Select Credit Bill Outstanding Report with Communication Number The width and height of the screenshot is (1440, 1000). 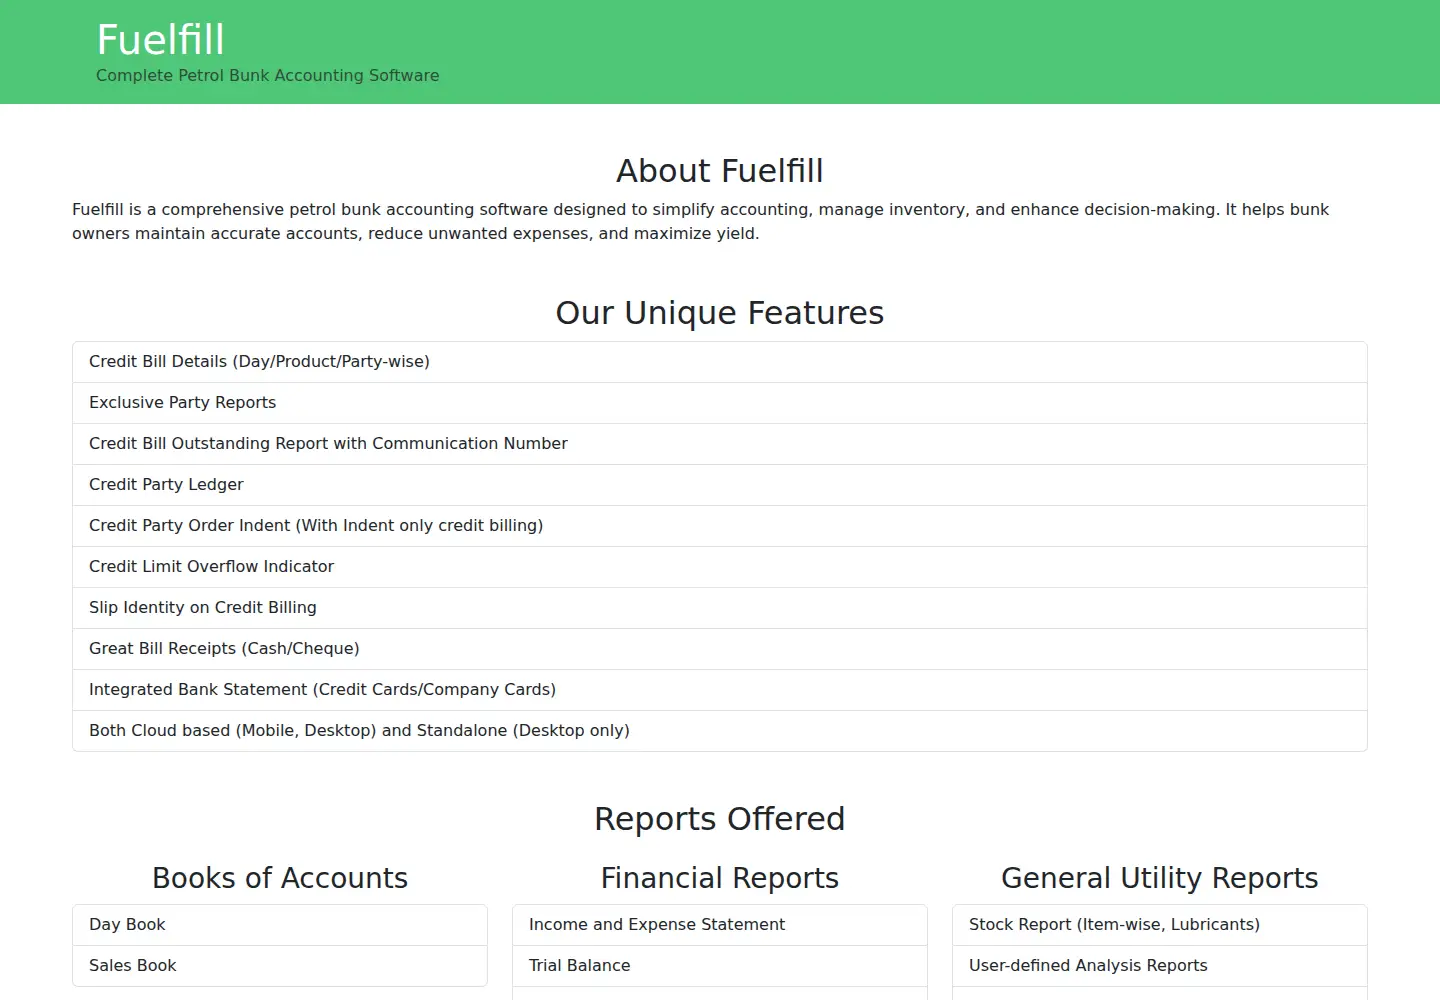720,444
